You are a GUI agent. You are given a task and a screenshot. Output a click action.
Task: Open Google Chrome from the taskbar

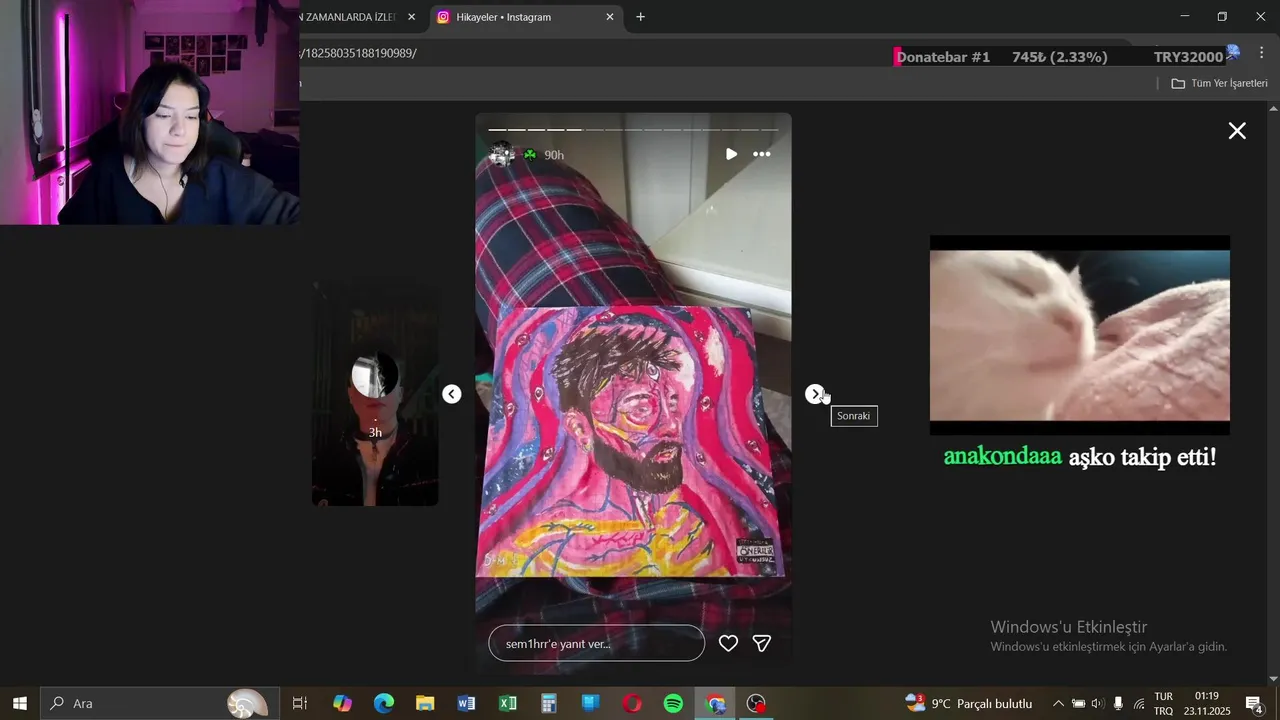click(715, 703)
